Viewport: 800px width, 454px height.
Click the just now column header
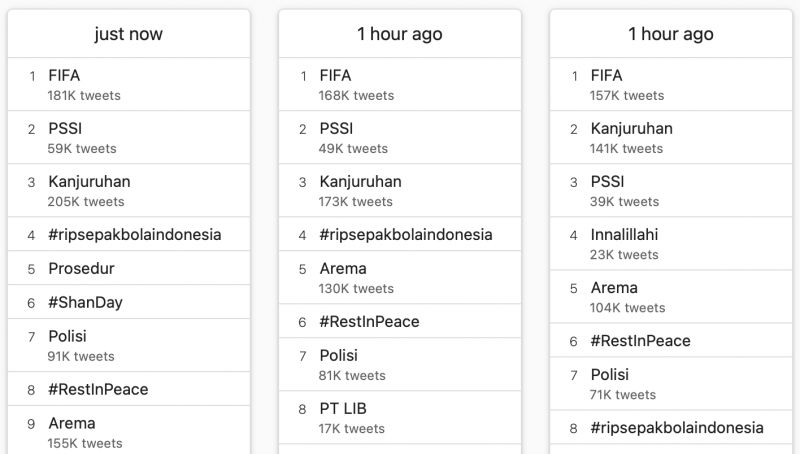tap(129, 34)
